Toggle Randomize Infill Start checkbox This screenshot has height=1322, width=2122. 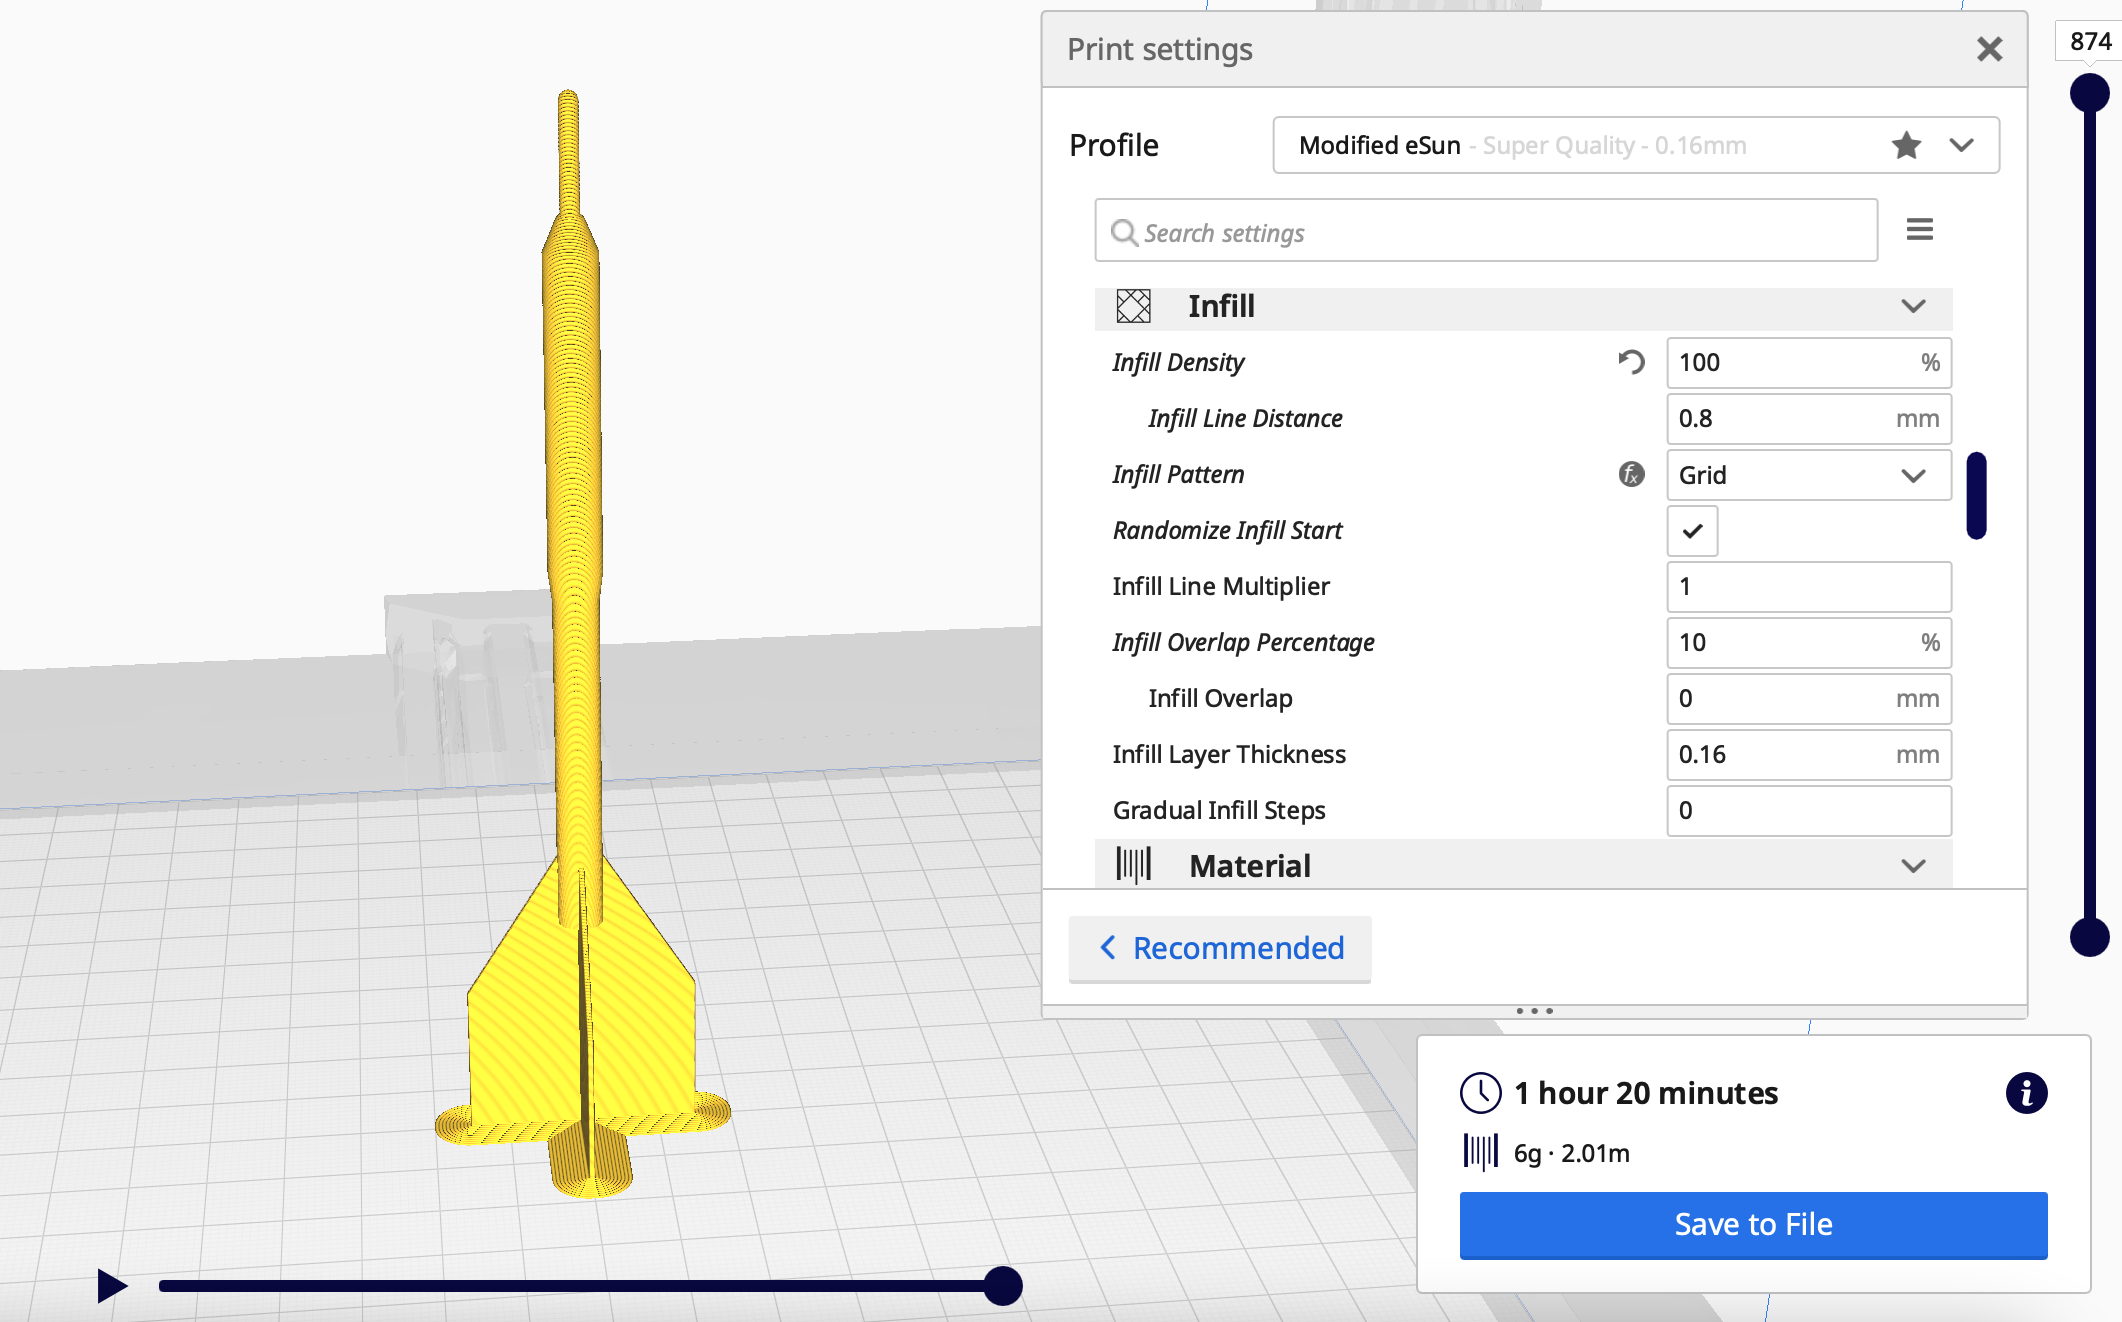(x=1692, y=531)
